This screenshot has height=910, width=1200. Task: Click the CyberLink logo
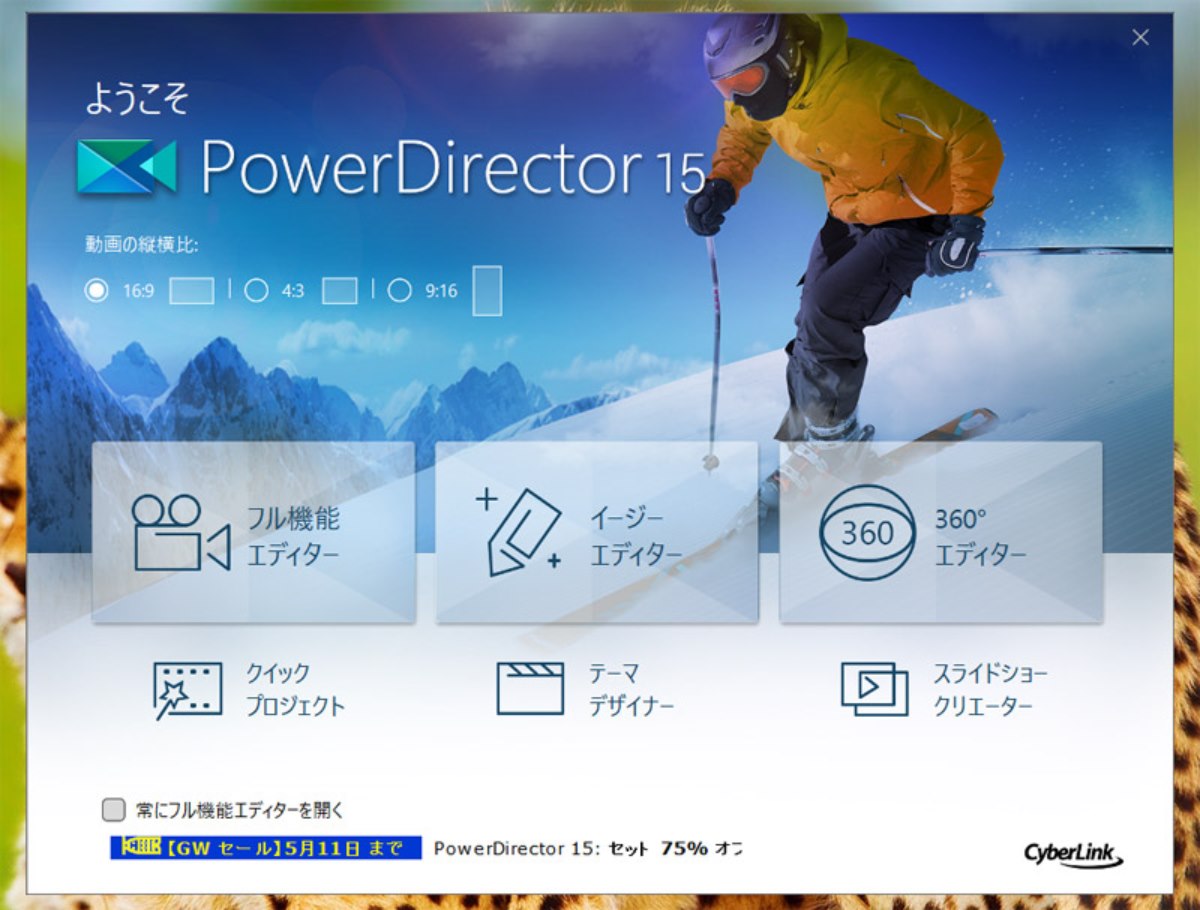coord(1072,853)
